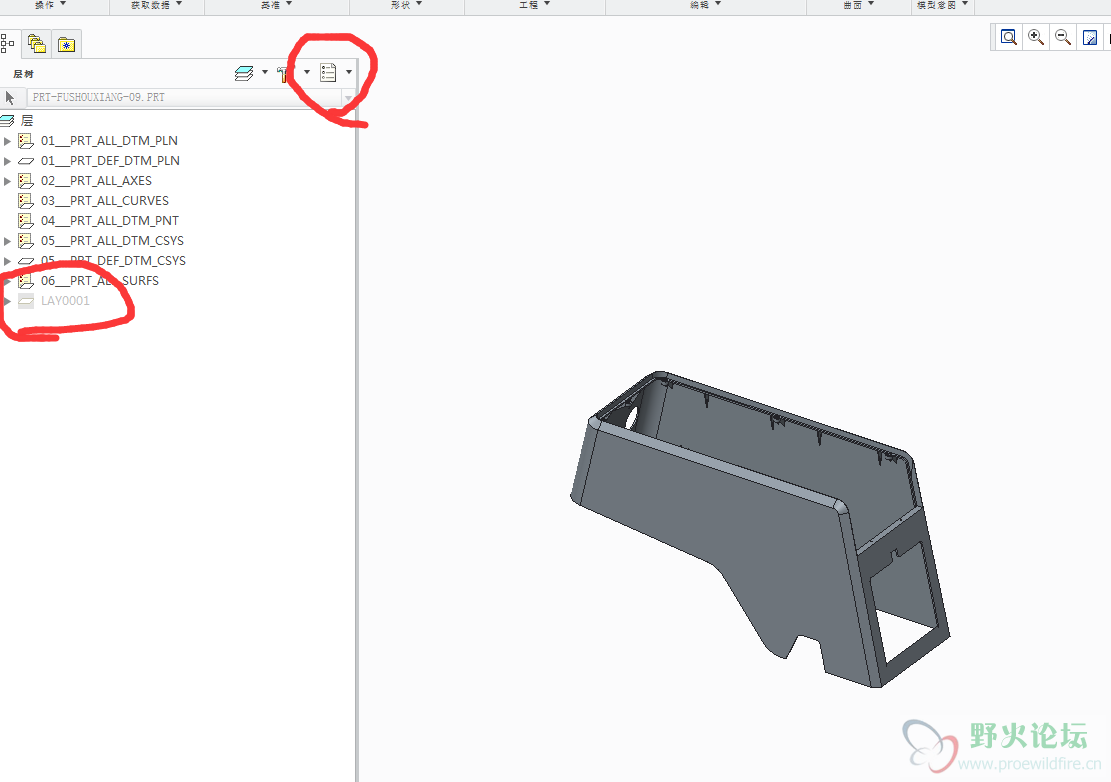Screen dimensions: 1111x782
Task: Expand the 05__PRT_DEF_DTM_CSYS layer
Action: (x=7, y=261)
